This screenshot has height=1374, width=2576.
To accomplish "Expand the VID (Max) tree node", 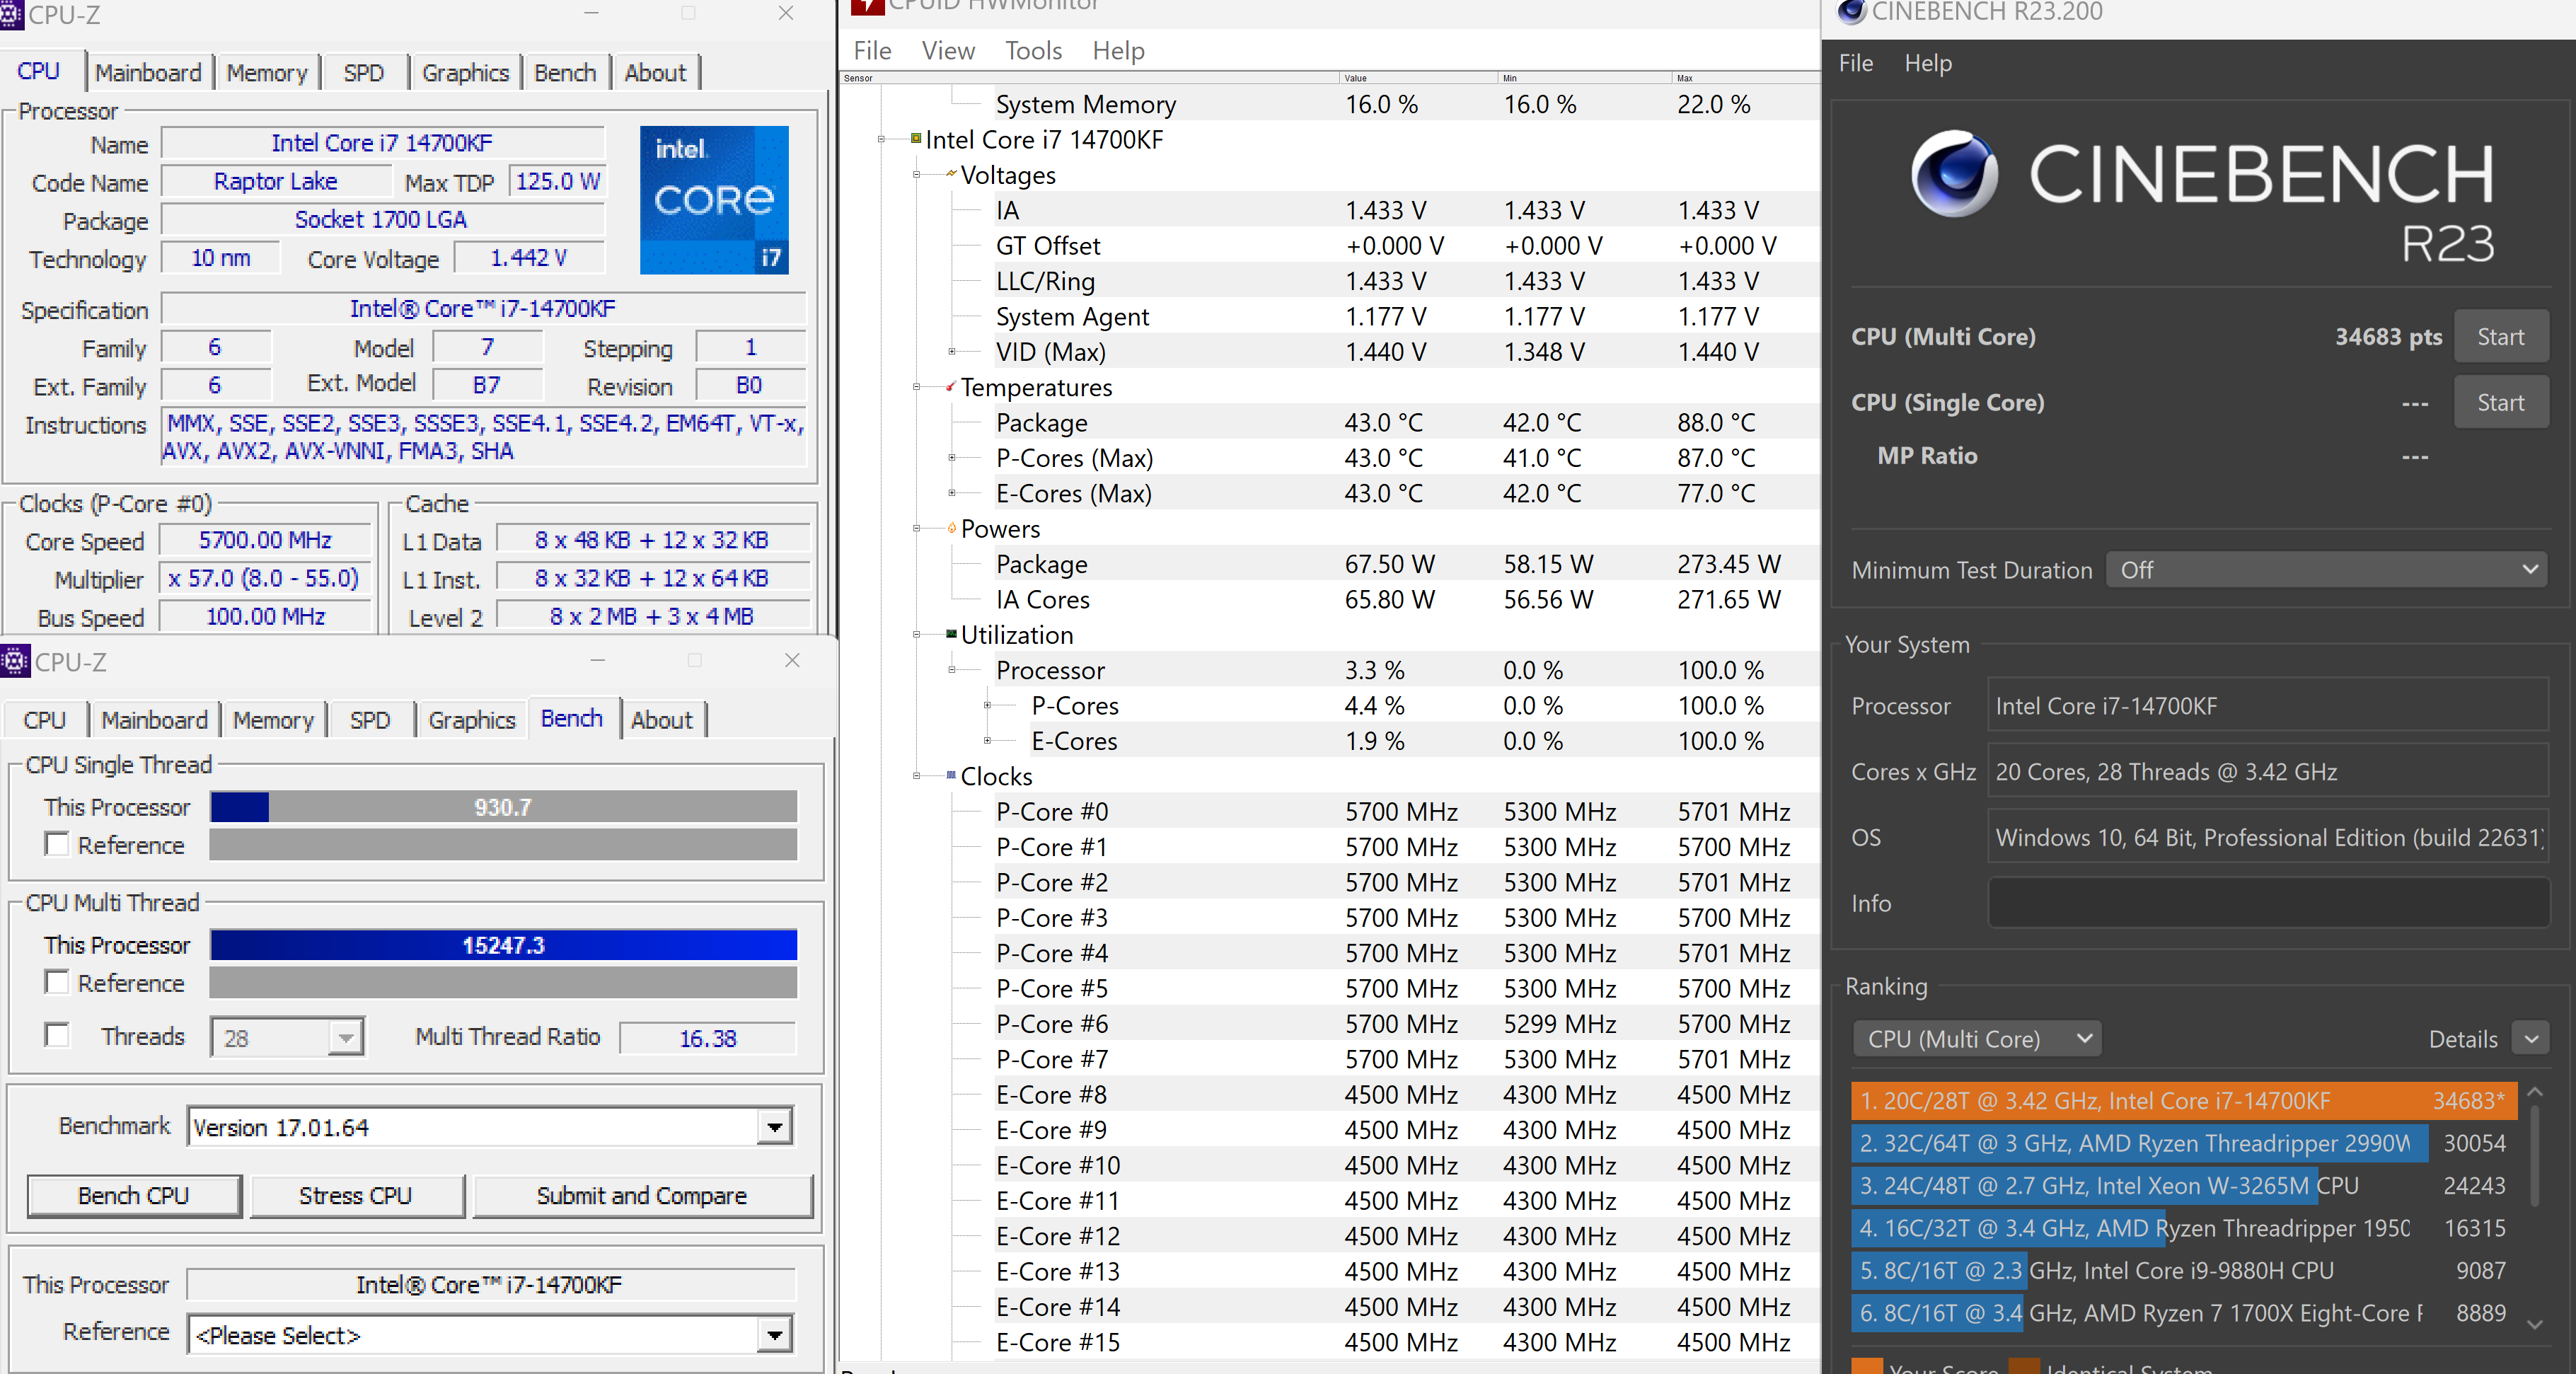I will pos(952,351).
